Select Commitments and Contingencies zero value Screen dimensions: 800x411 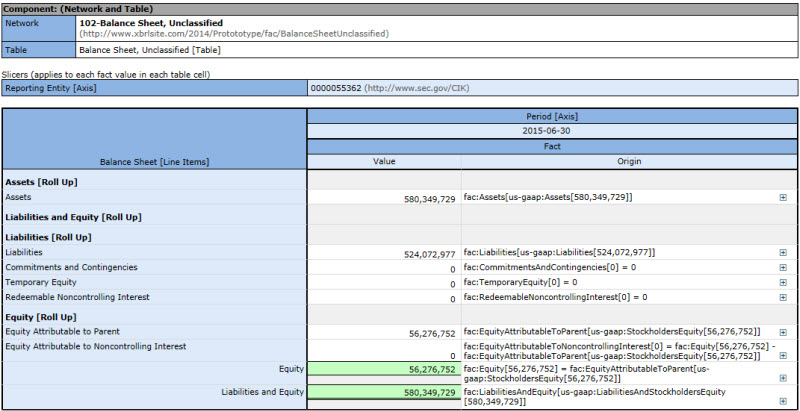(x=453, y=269)
